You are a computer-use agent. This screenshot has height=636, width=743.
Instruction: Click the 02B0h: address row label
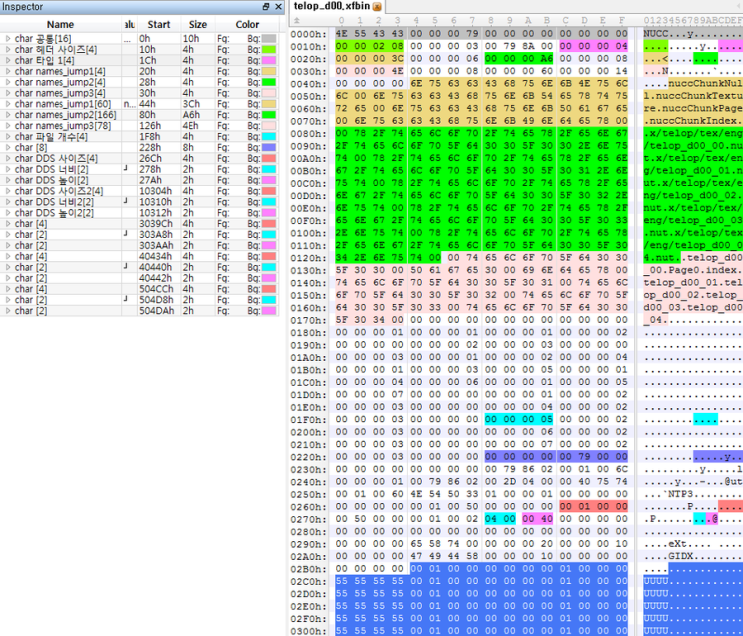[308, 569]
